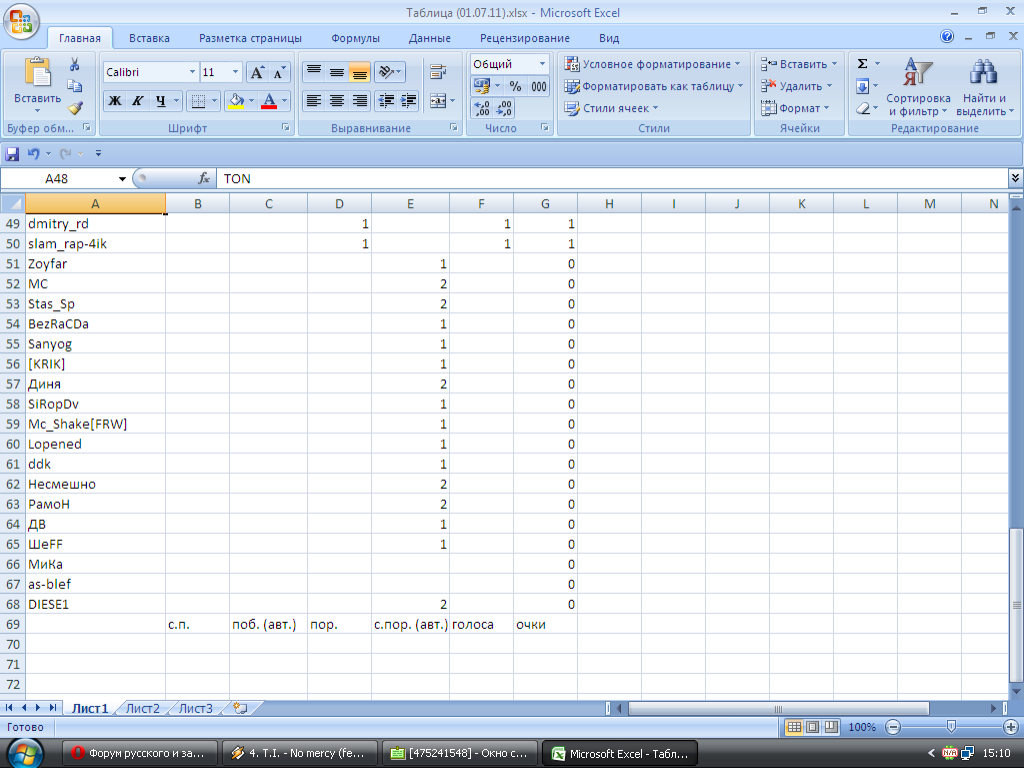Apply yellow fill color bucket
Image resolution: width=1024 pixels, height=768 pixels.
[x=236, y=101]
